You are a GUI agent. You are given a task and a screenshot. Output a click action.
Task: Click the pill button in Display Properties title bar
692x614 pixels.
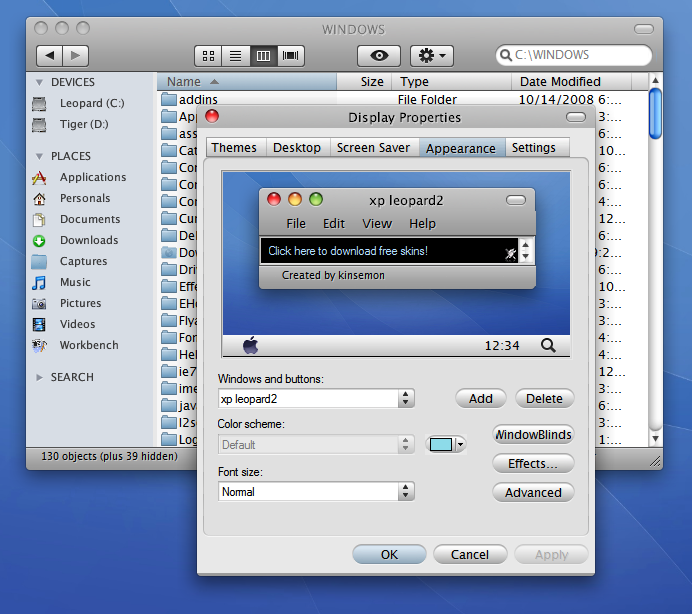click(x=576, y=117)
